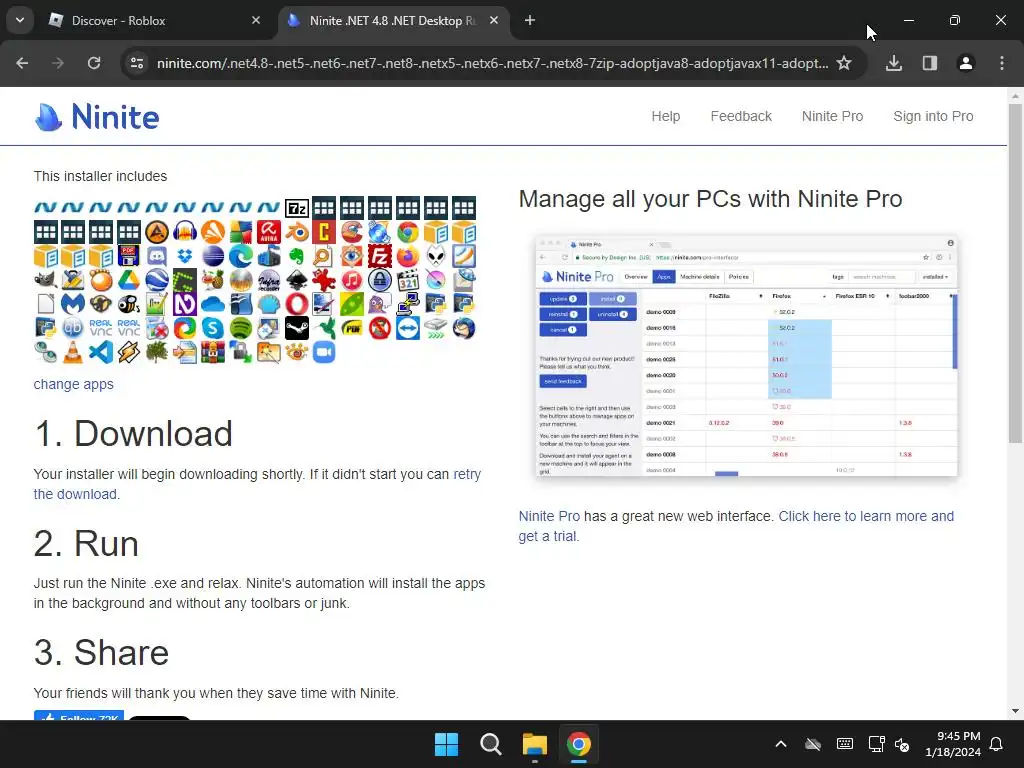Click the VLC traffic cone icon
This screenshot has height=768, width=1024.
pyautogui.click(x=72, y=352)
